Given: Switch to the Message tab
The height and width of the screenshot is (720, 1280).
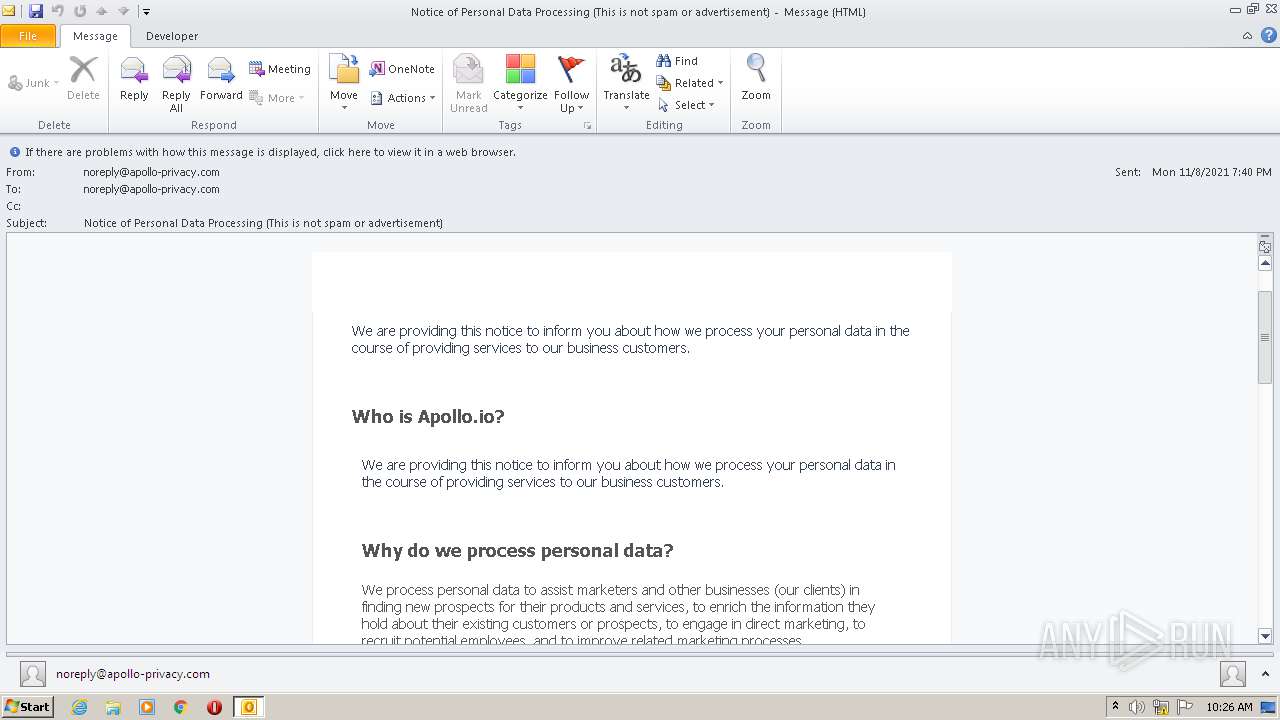Looking at the screenshot, I should coord(95,36).
